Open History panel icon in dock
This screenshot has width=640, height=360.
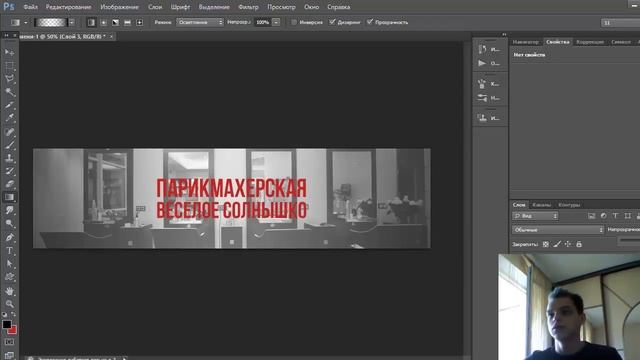[x=482, y=49]
